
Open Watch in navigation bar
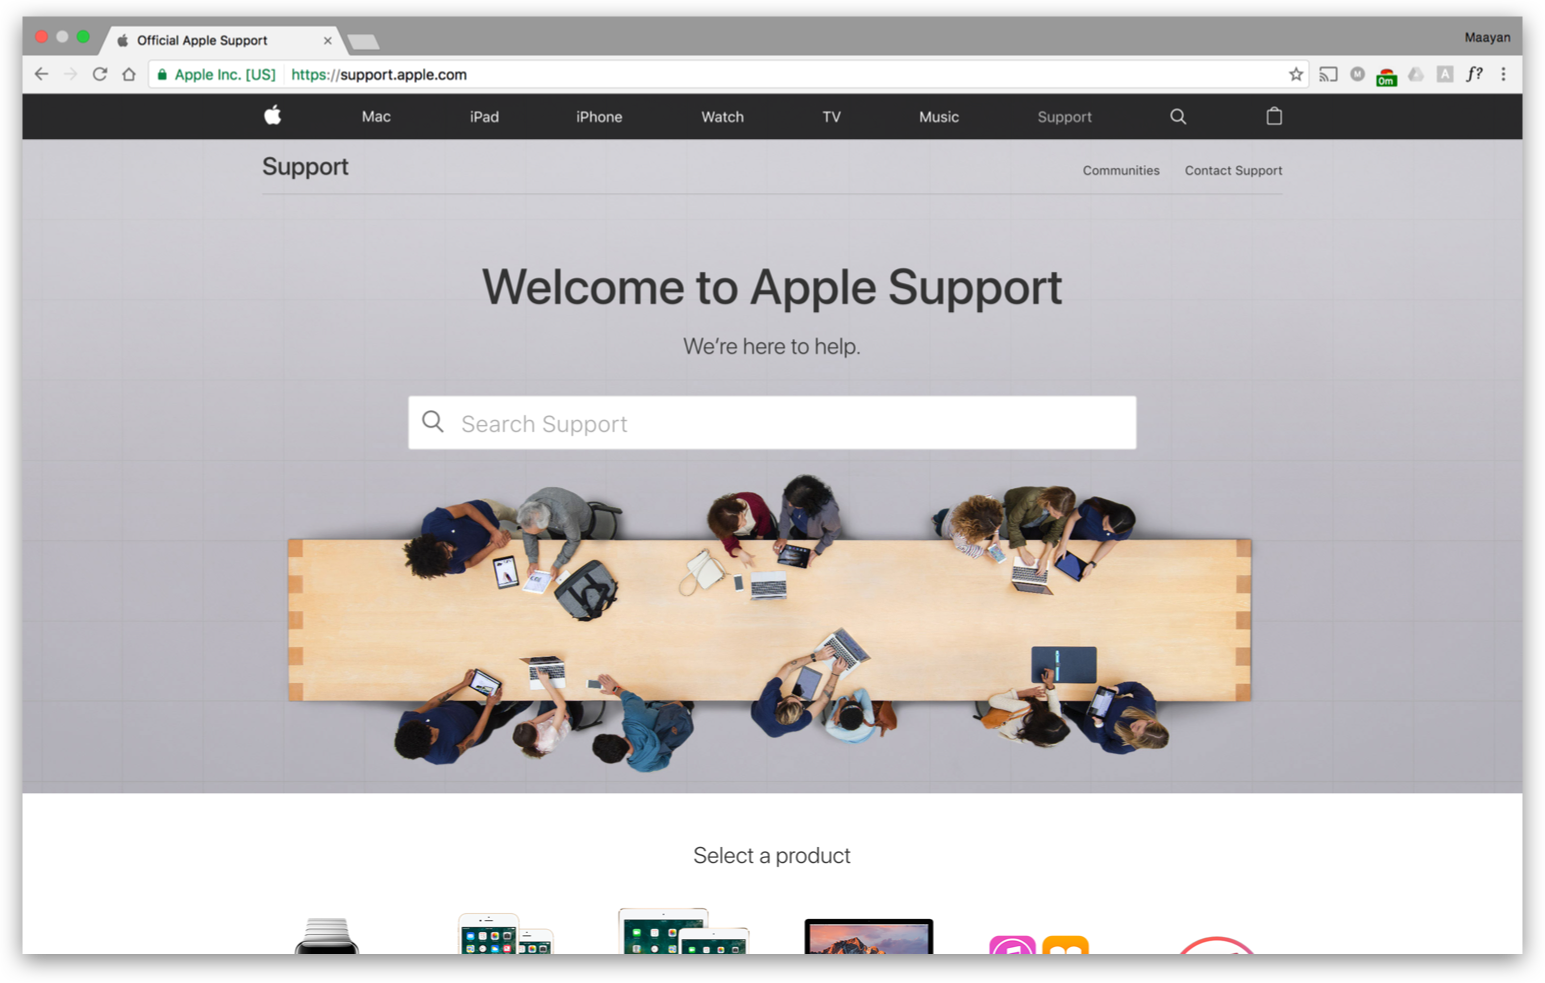click(722, 117)
